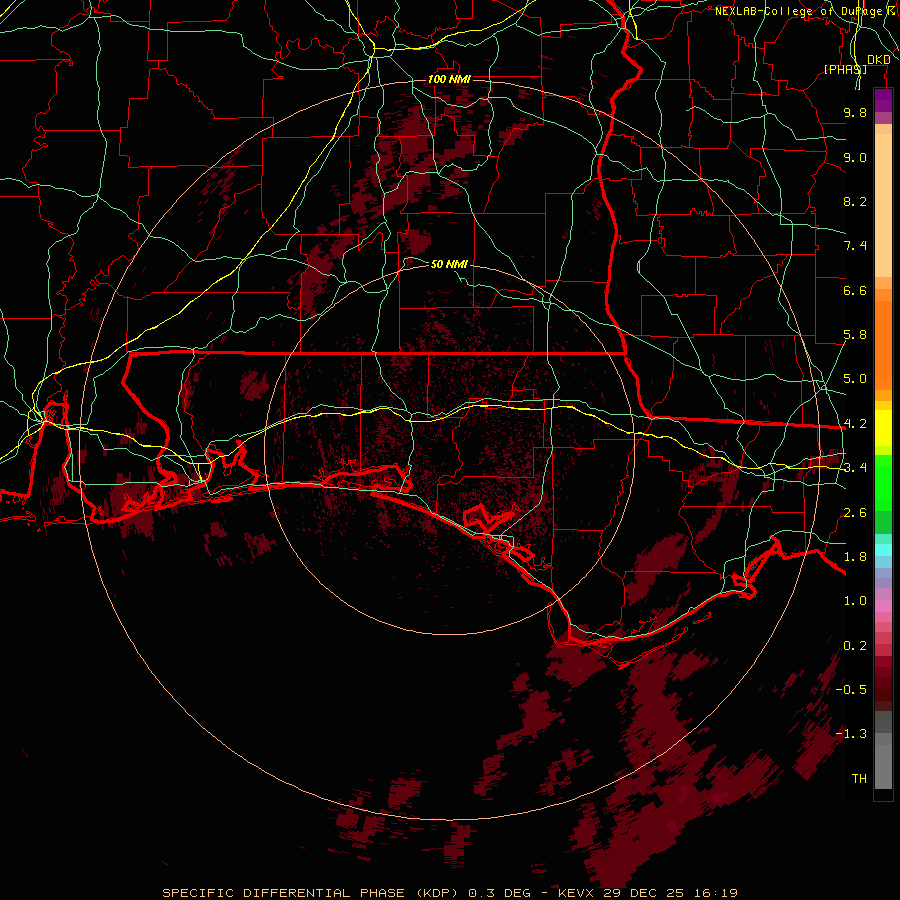
Task: Pick the light peach segment of the color bar
Action: (x=883, y=206)
